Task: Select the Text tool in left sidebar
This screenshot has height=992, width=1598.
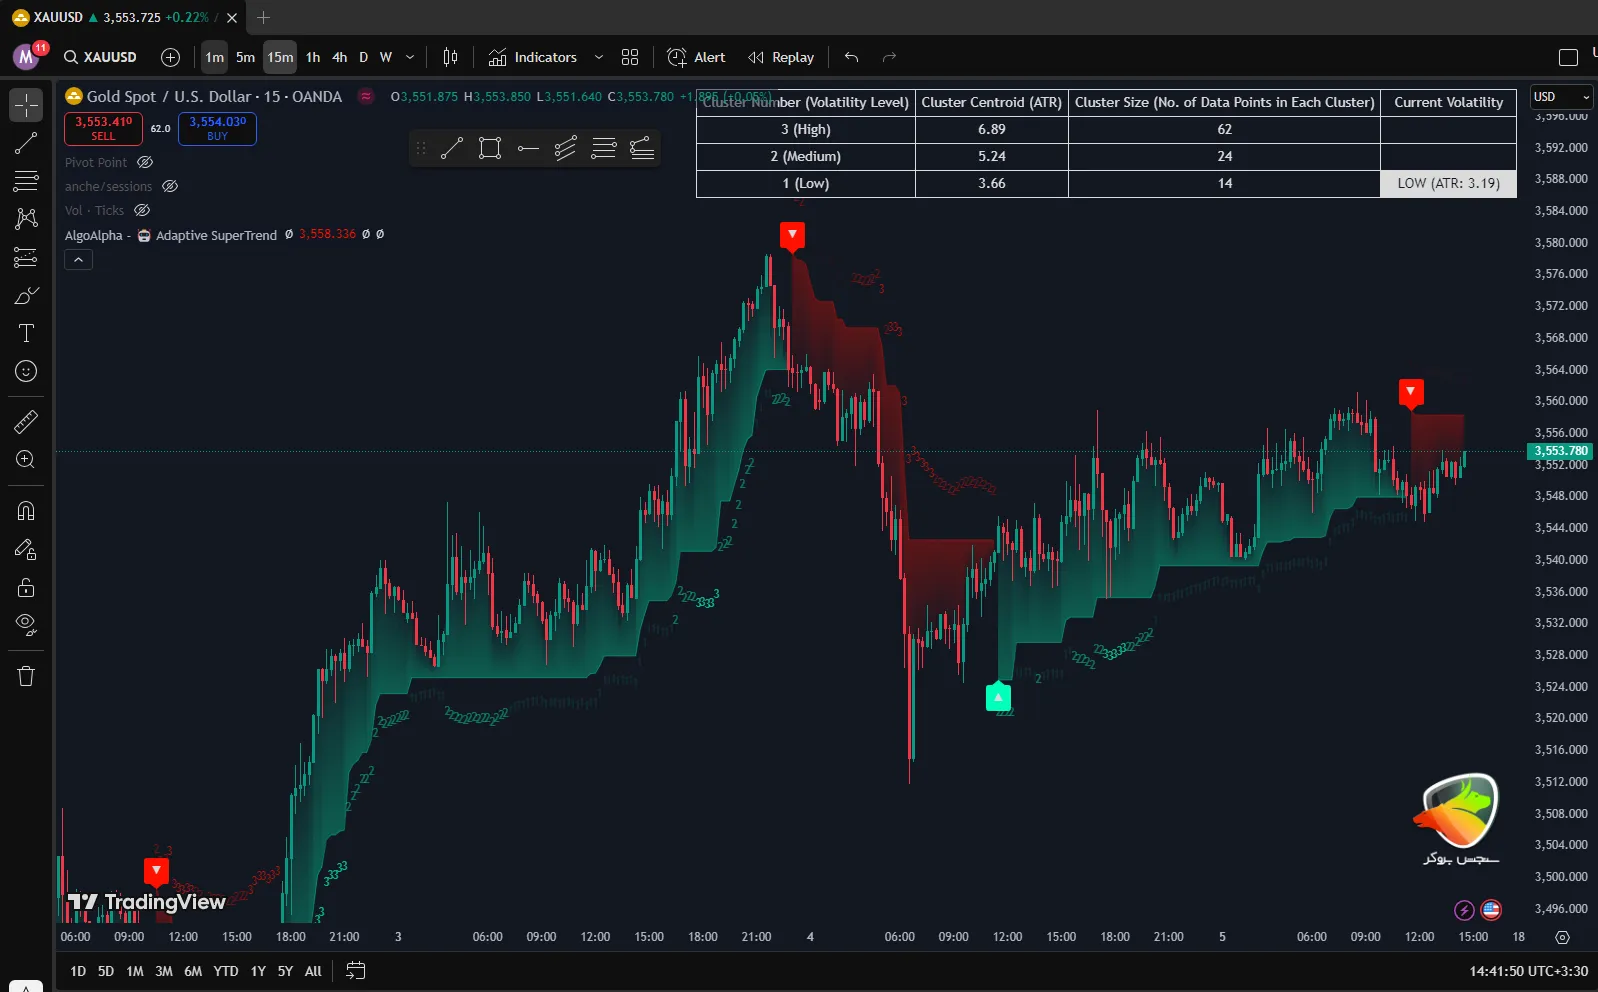Action: 26,333
